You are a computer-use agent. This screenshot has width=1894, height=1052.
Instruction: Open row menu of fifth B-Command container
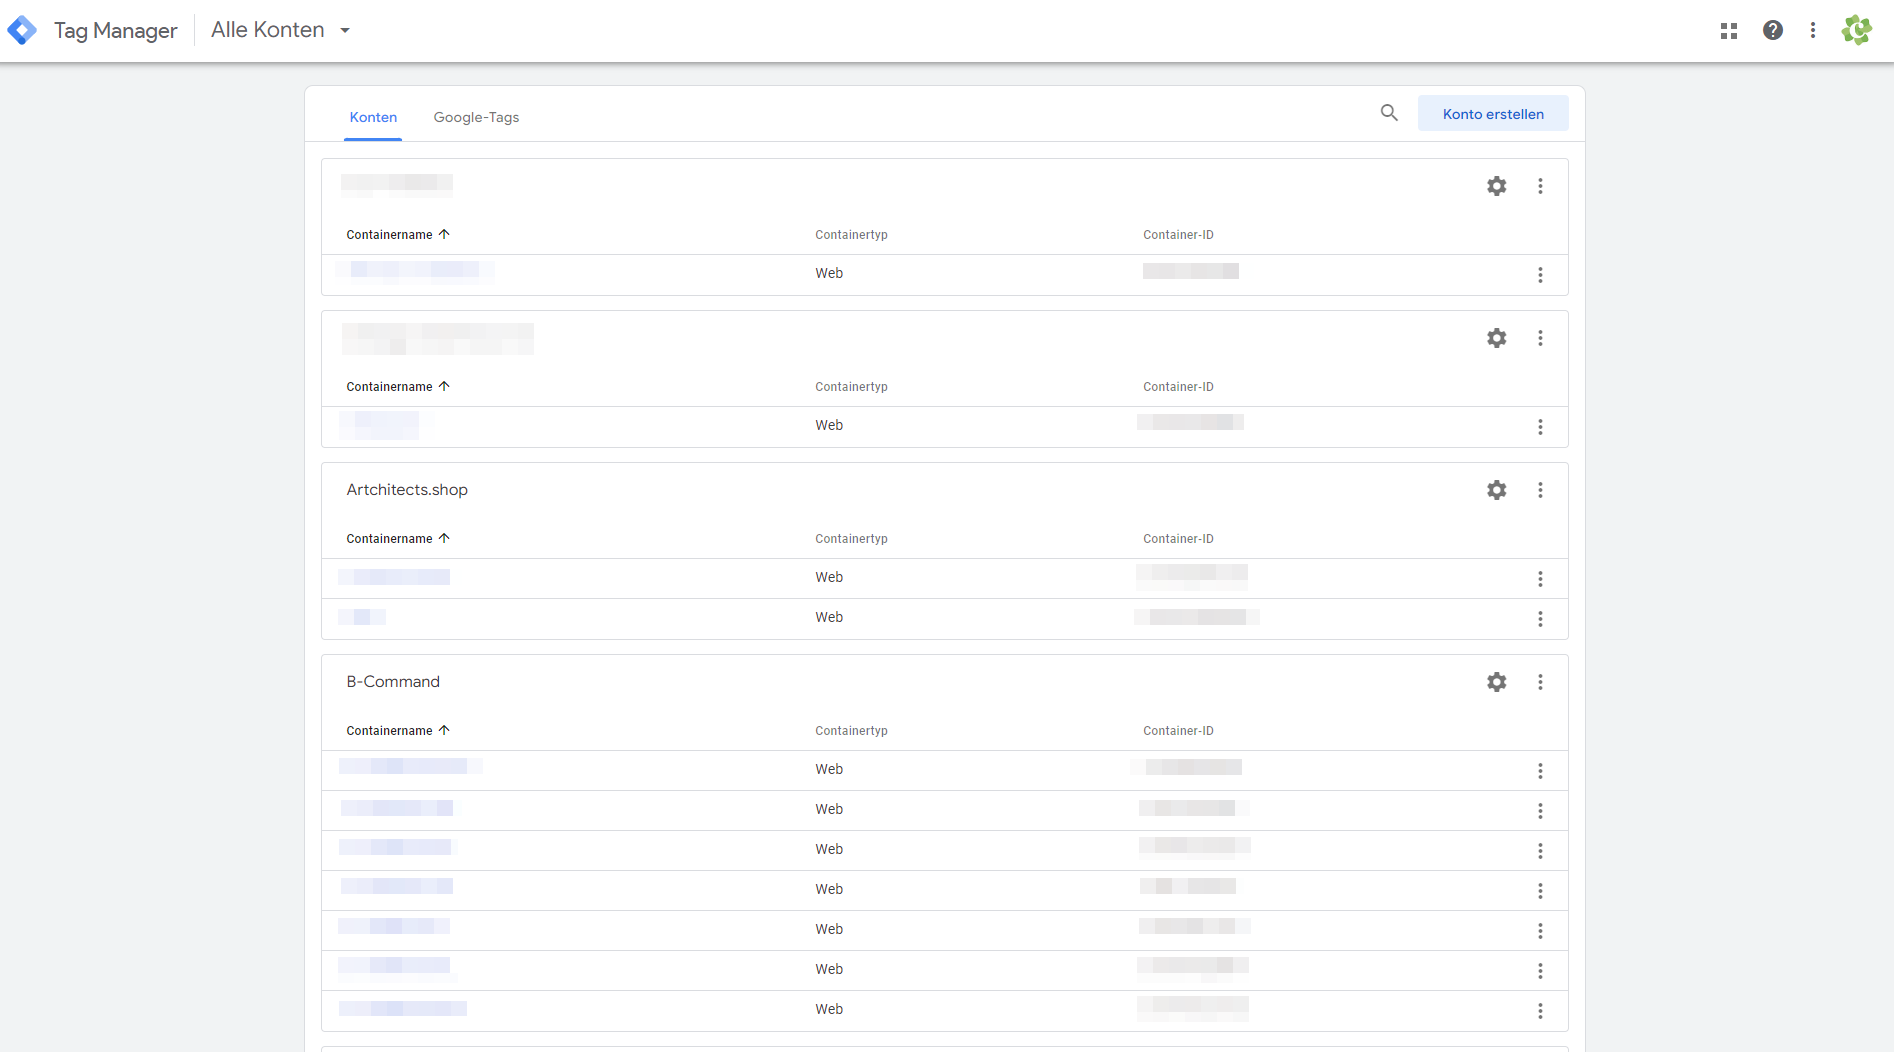[1541, 931]
